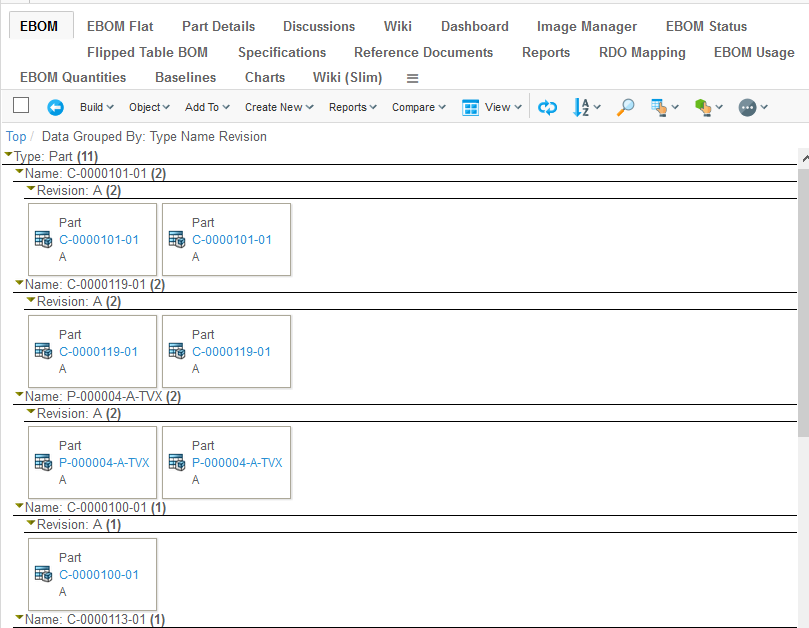Expand the Compare dropdown menu

click(x=418, y=107)
